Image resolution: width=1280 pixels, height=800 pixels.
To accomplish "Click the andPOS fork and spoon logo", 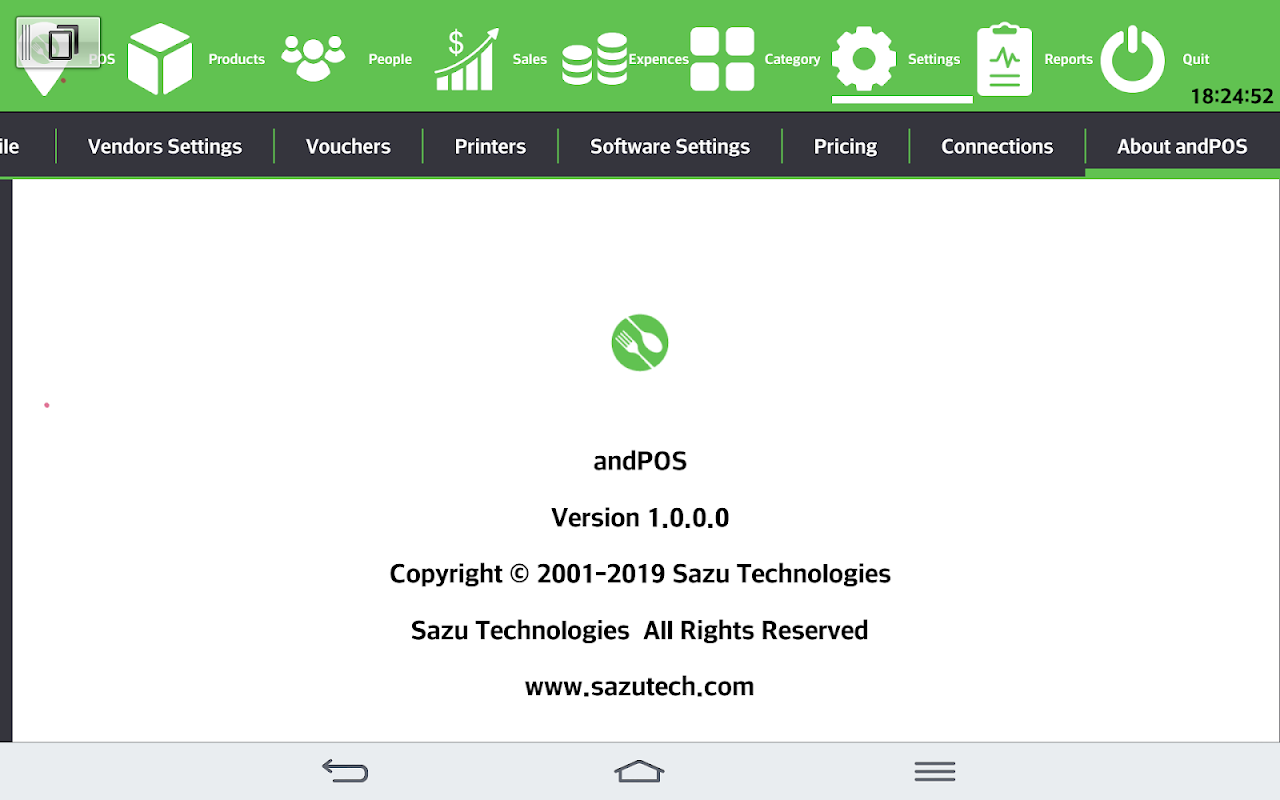I will coord(640,343).
